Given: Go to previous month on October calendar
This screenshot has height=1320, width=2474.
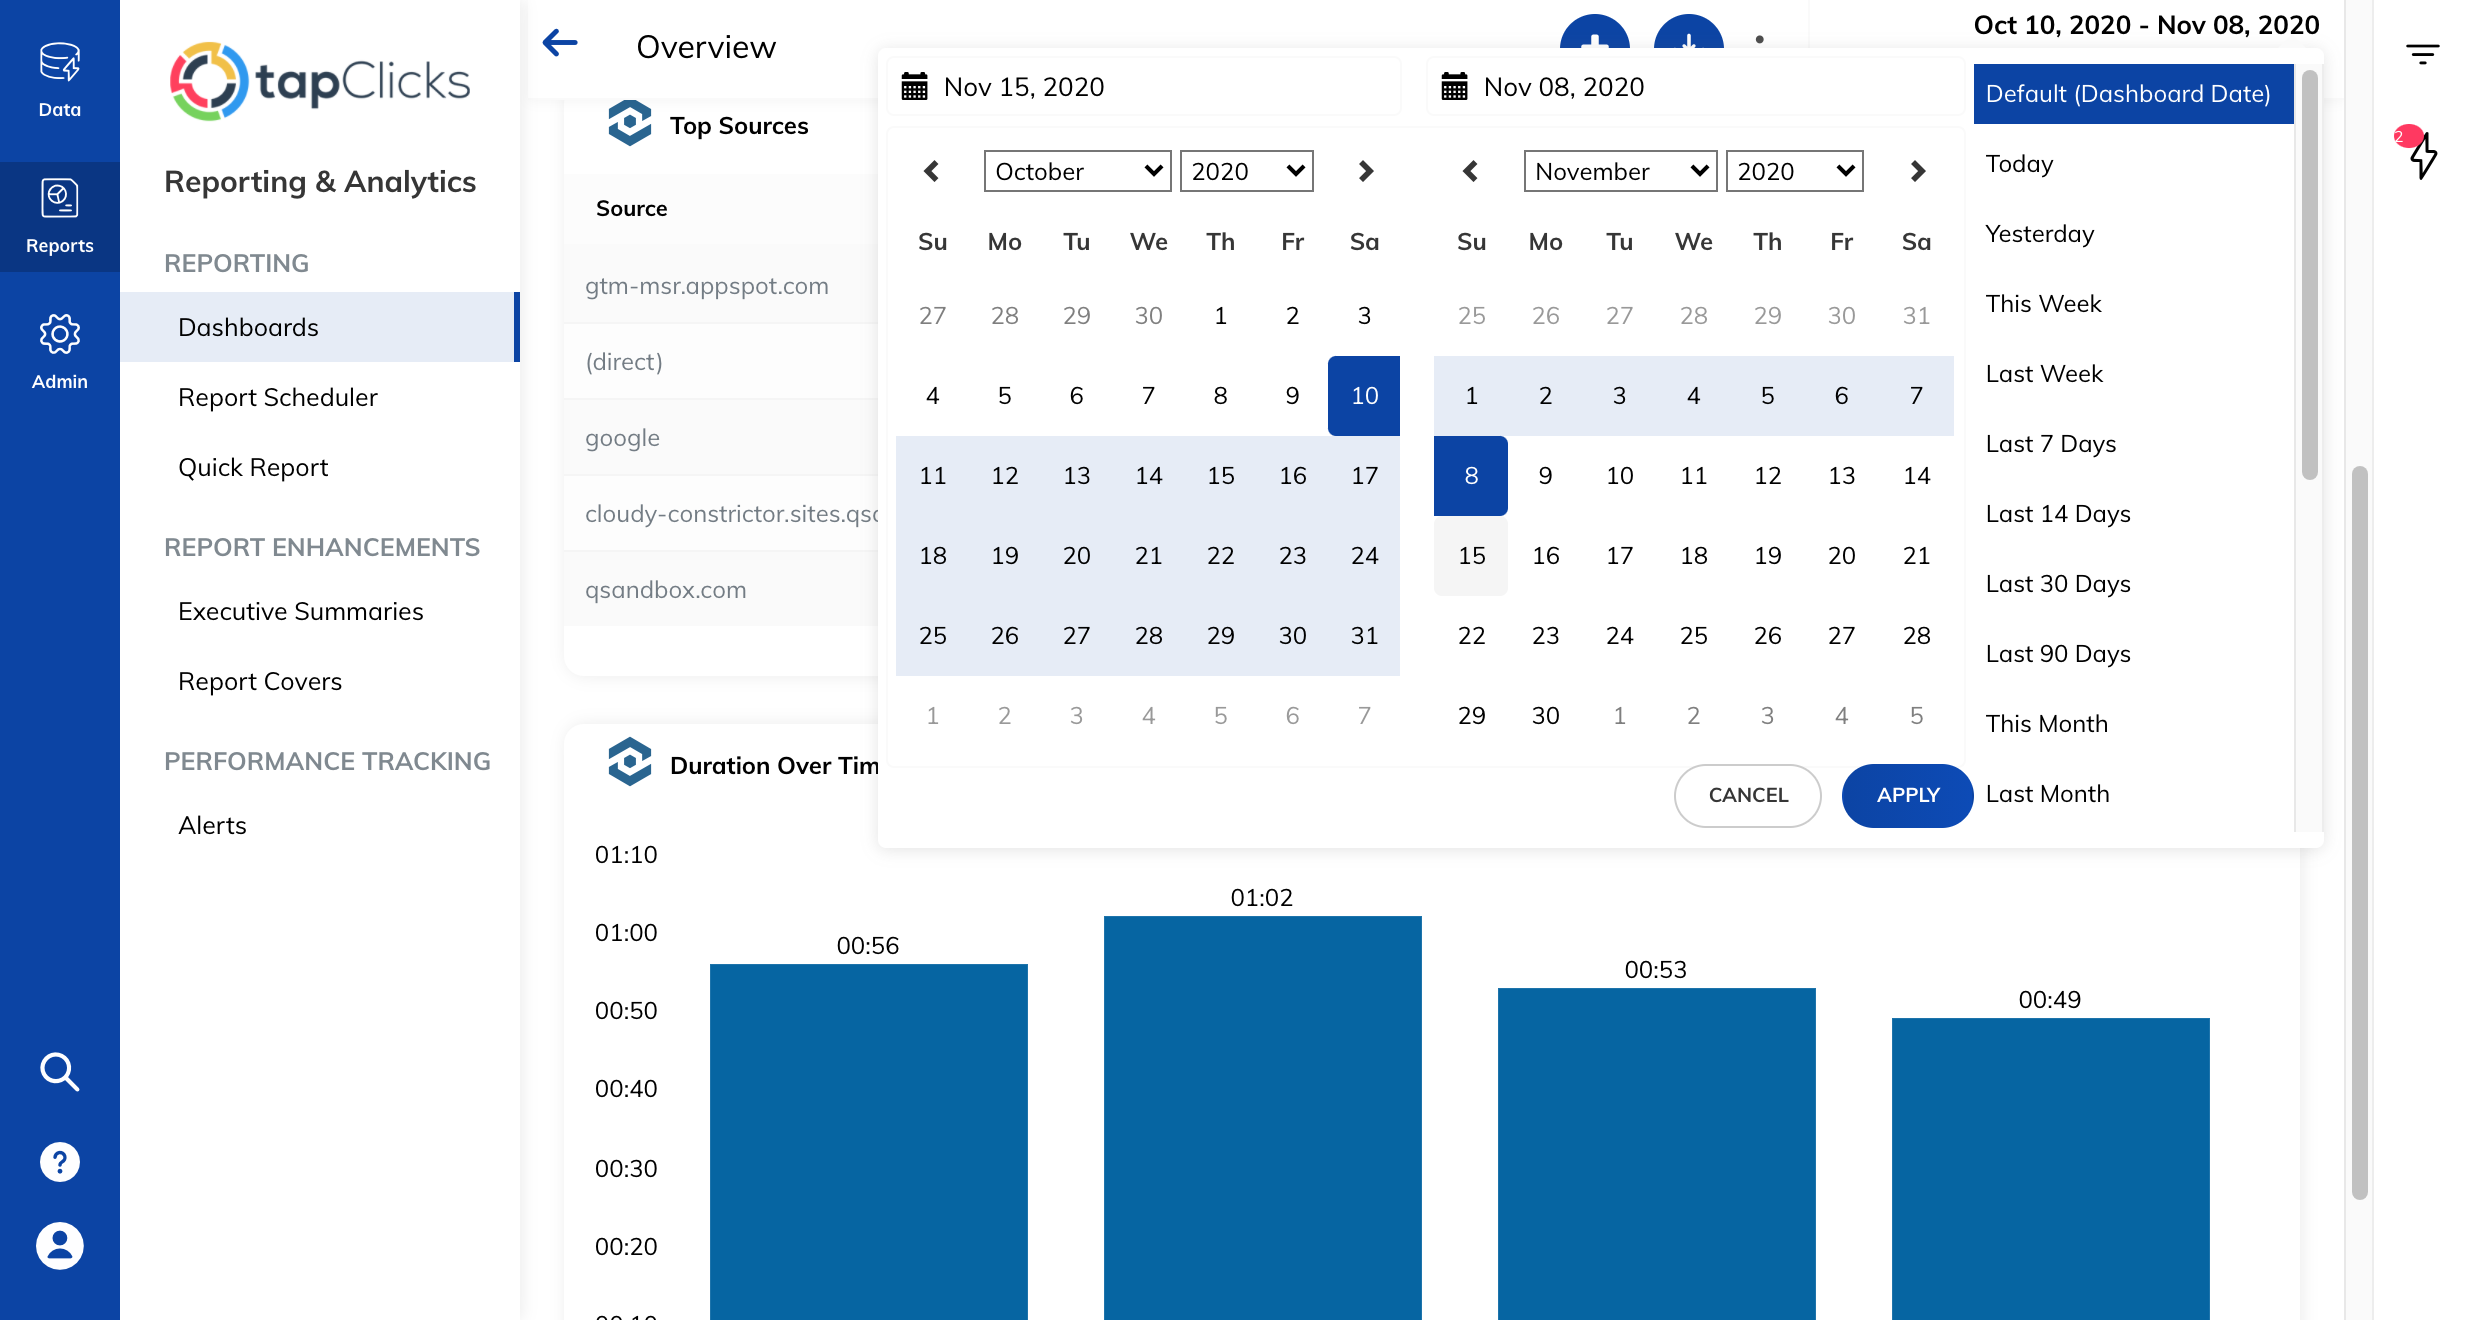Looking at the screenshot, I should point(932,171).
